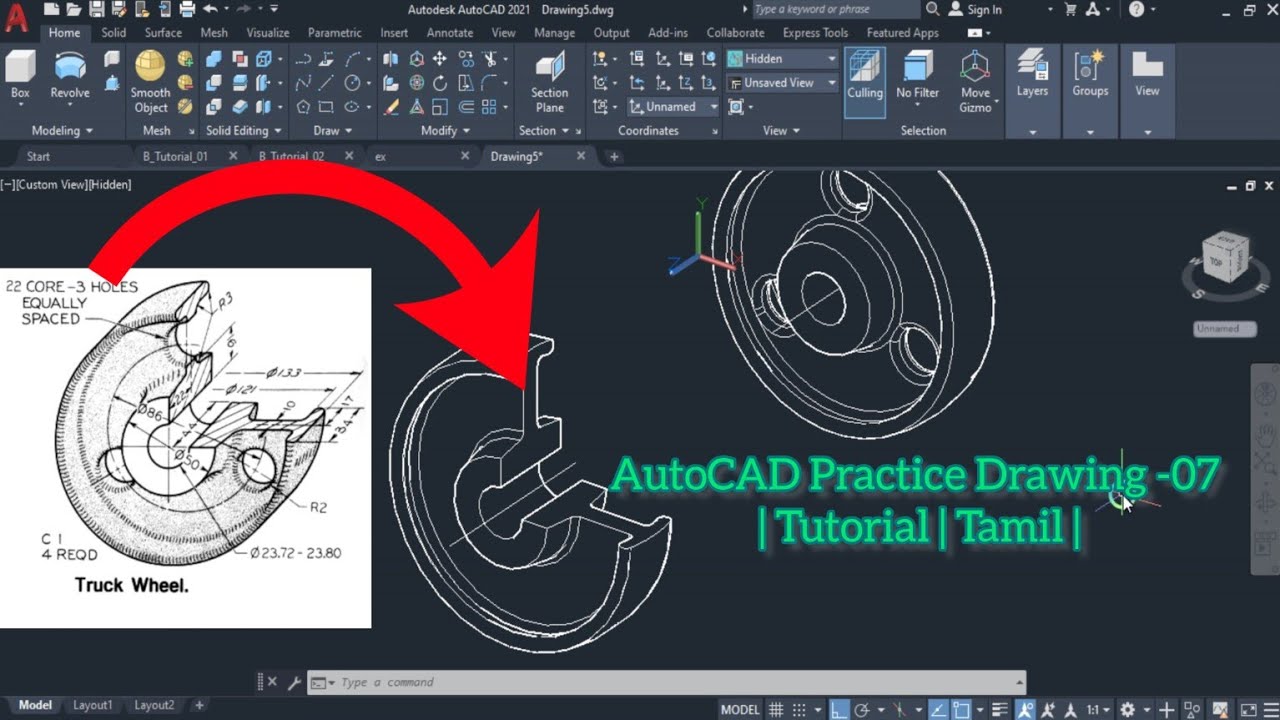Select the Polygon draw tool

tap(303, 107)
